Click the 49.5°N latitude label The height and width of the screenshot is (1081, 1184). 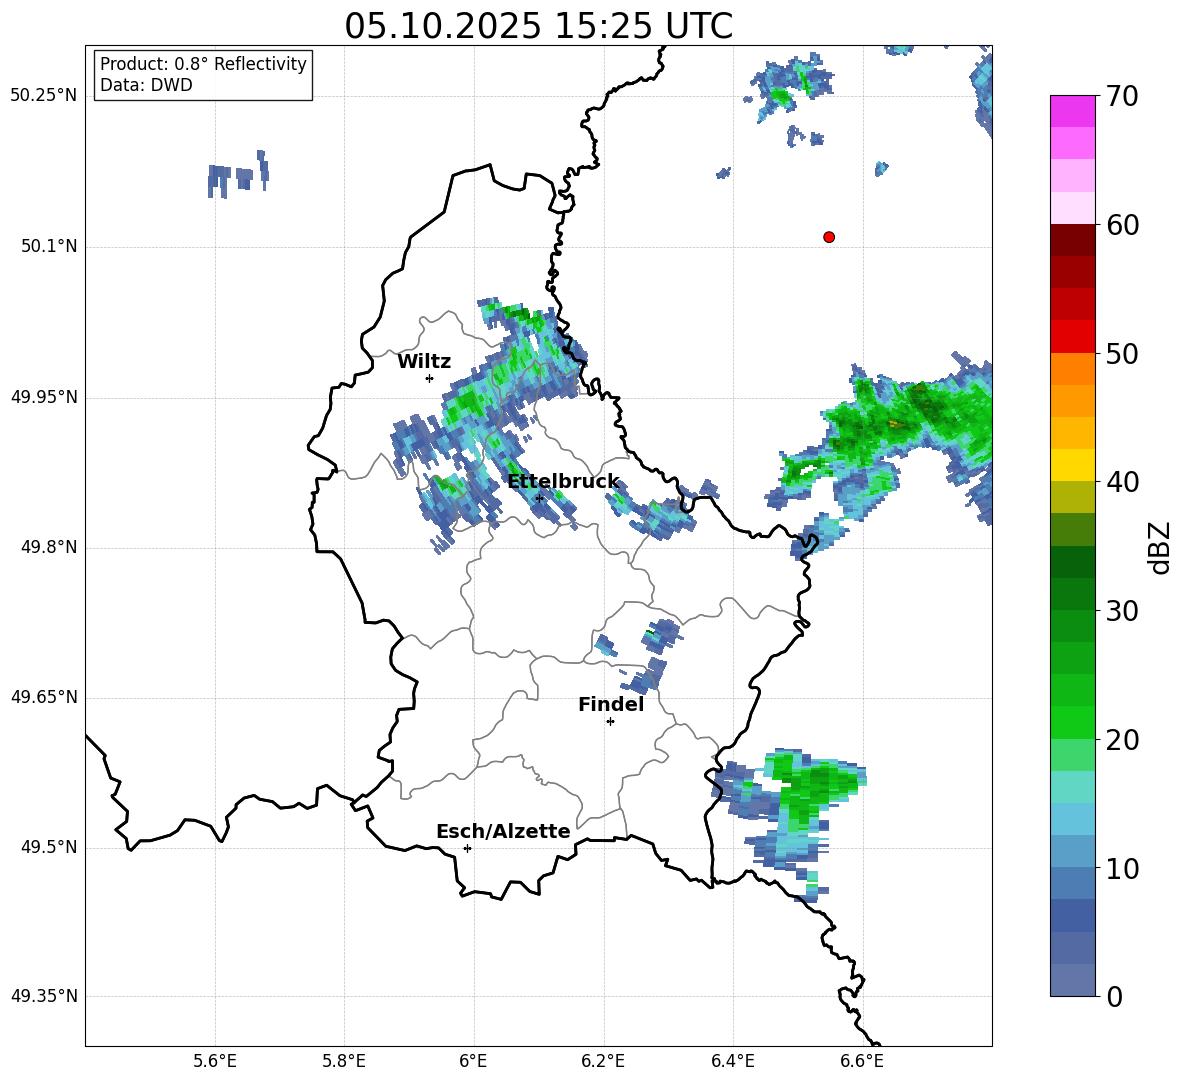tap(50, 847)
